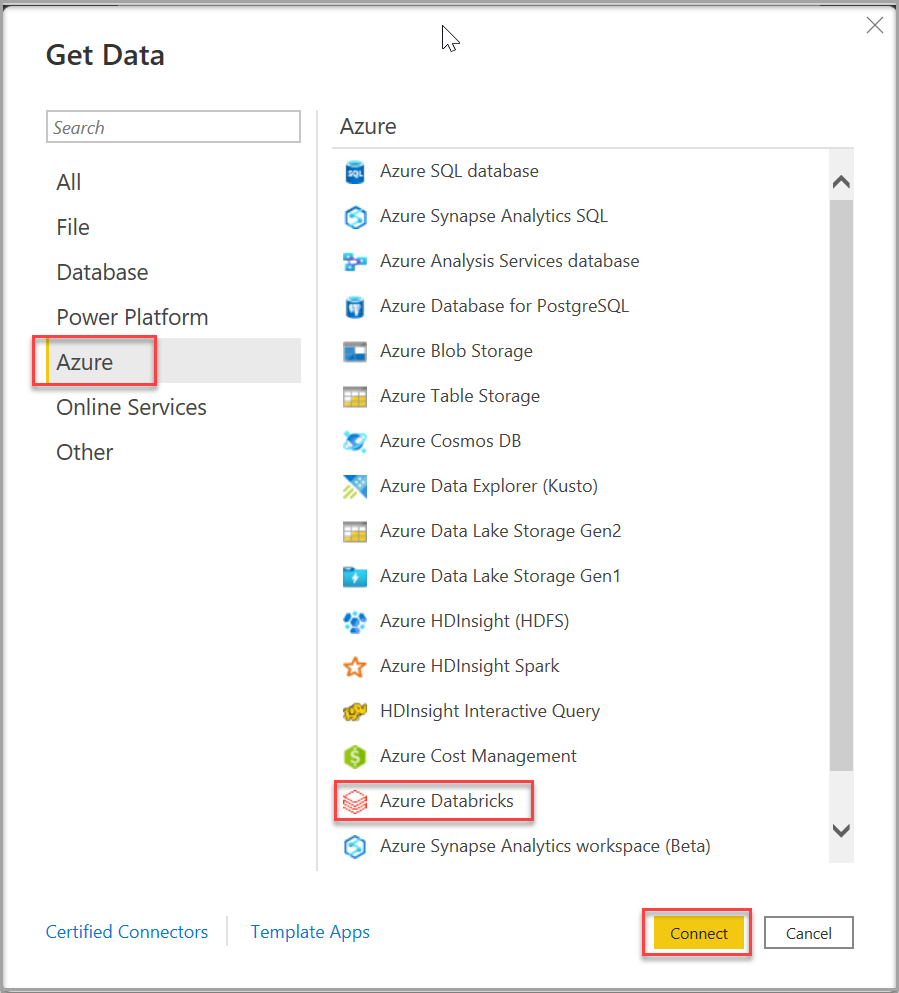Select the Azure Synapse Analytics SQL icon

[x=354, y=217]
